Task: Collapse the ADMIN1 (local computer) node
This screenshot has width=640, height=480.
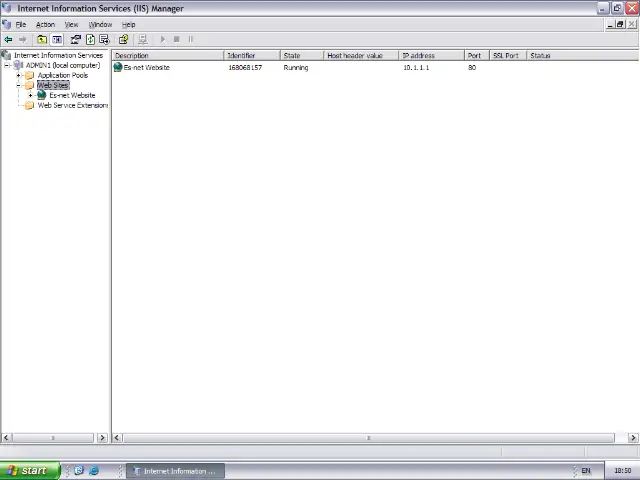Action: coord(7,65)
